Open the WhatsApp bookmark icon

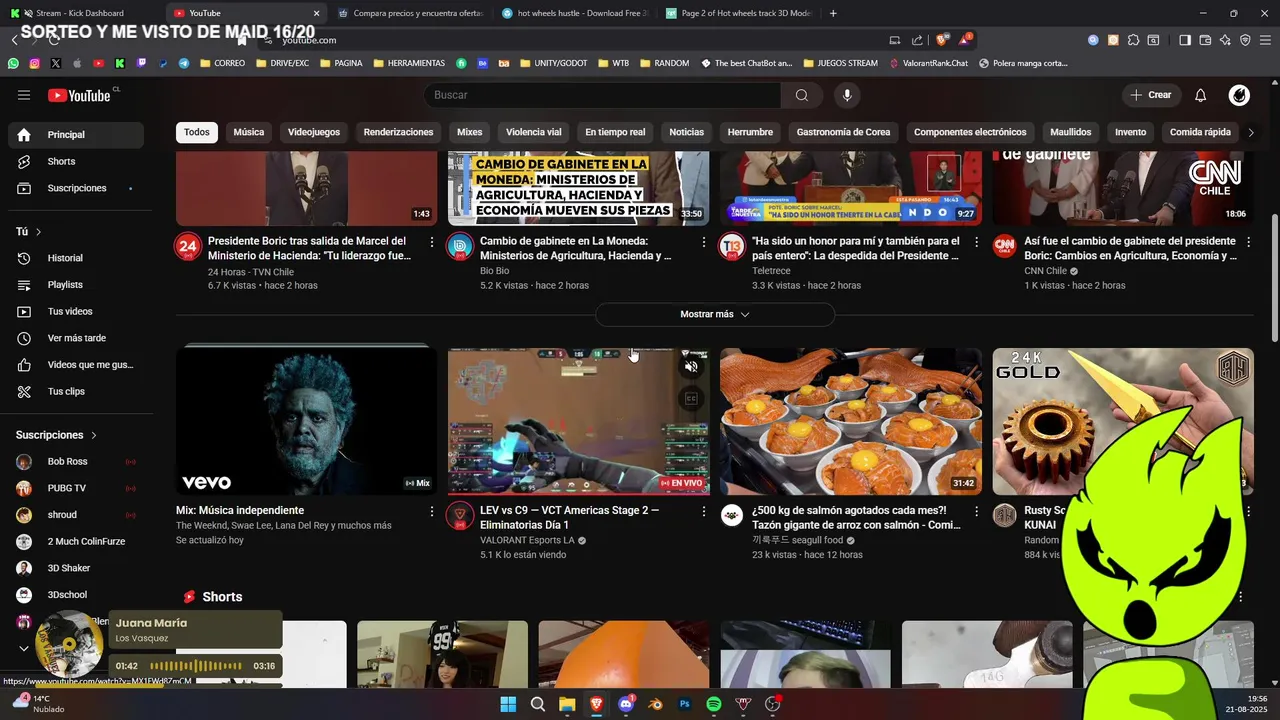(13, 63)
